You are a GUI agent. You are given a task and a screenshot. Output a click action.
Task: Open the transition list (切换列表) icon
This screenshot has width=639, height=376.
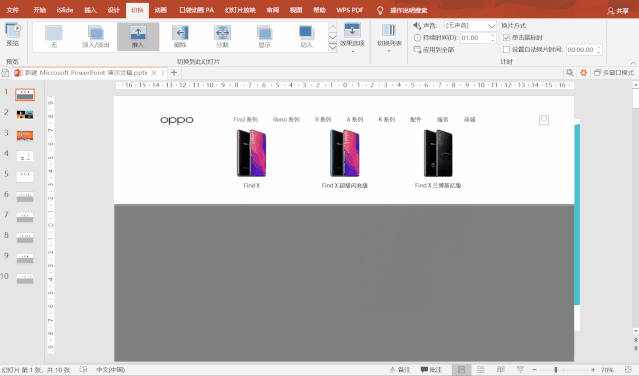[x=389, y=36]
